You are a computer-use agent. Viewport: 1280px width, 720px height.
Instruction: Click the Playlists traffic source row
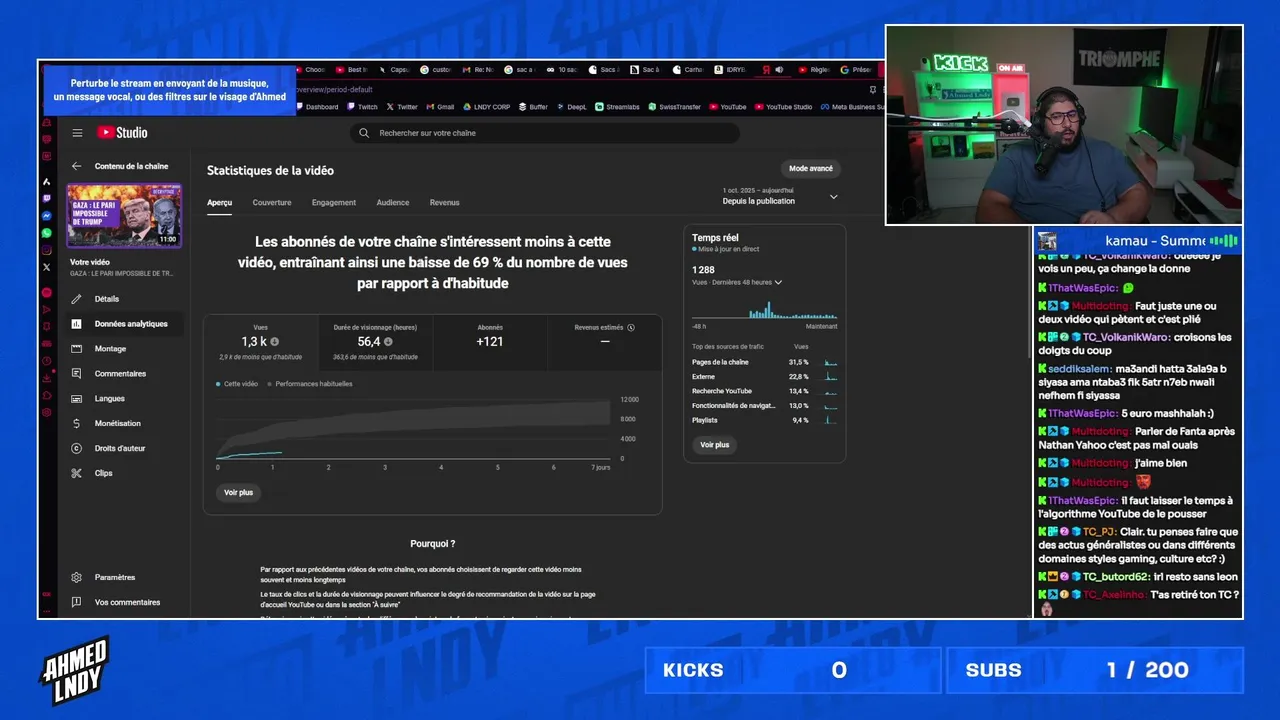pyautogui.click(x=765, y=420)
